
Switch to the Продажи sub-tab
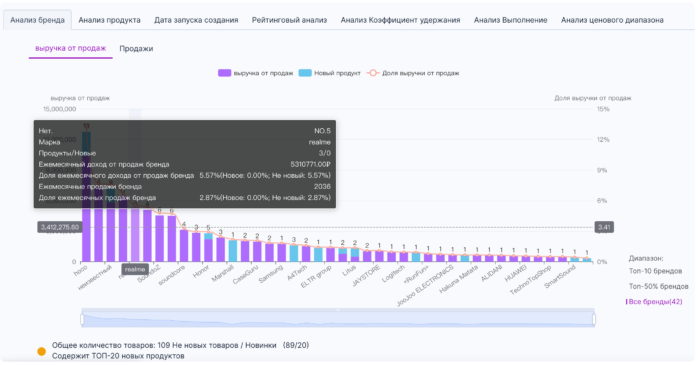tap(136, 49)
